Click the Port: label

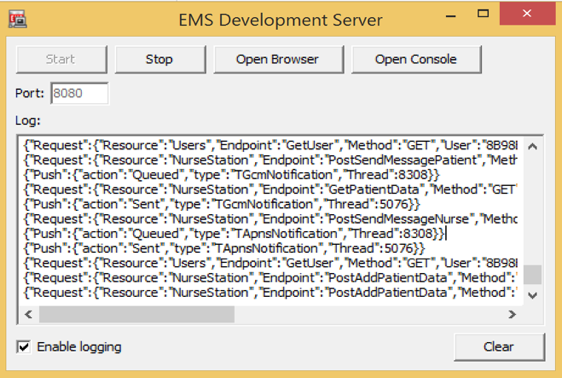pyautogui.click(x=29, y=94)
